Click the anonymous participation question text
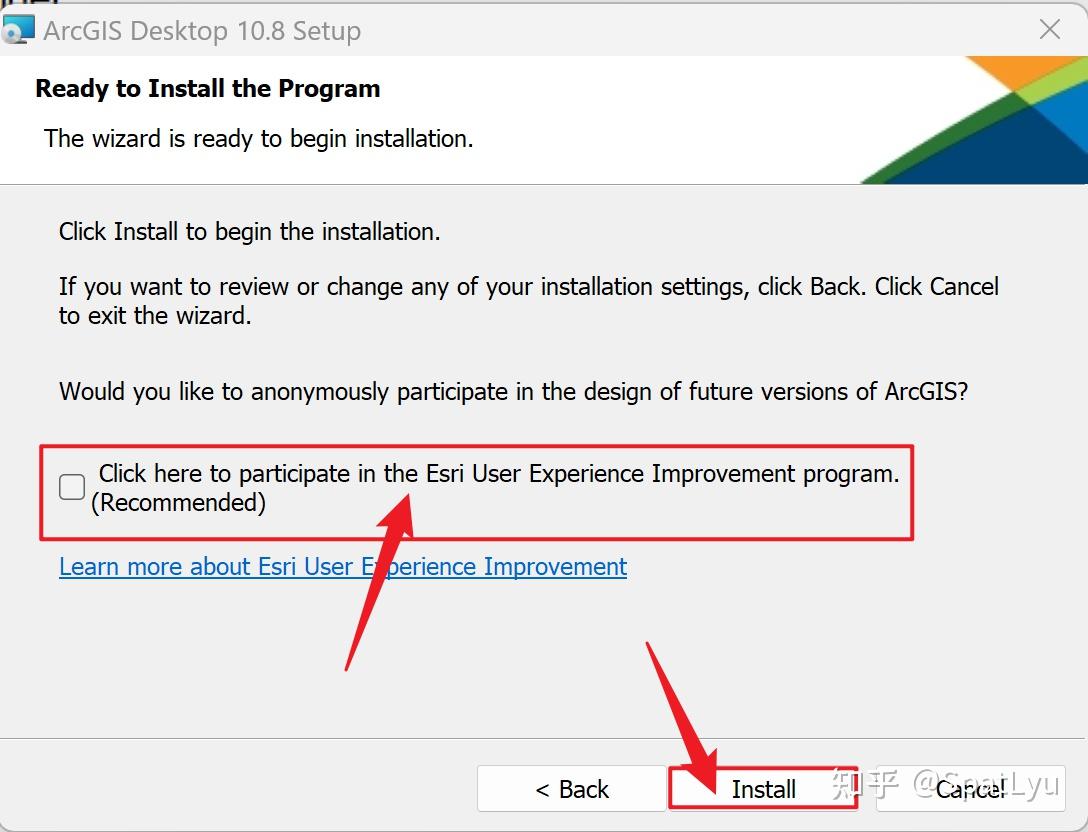 [x=513, y=391]
